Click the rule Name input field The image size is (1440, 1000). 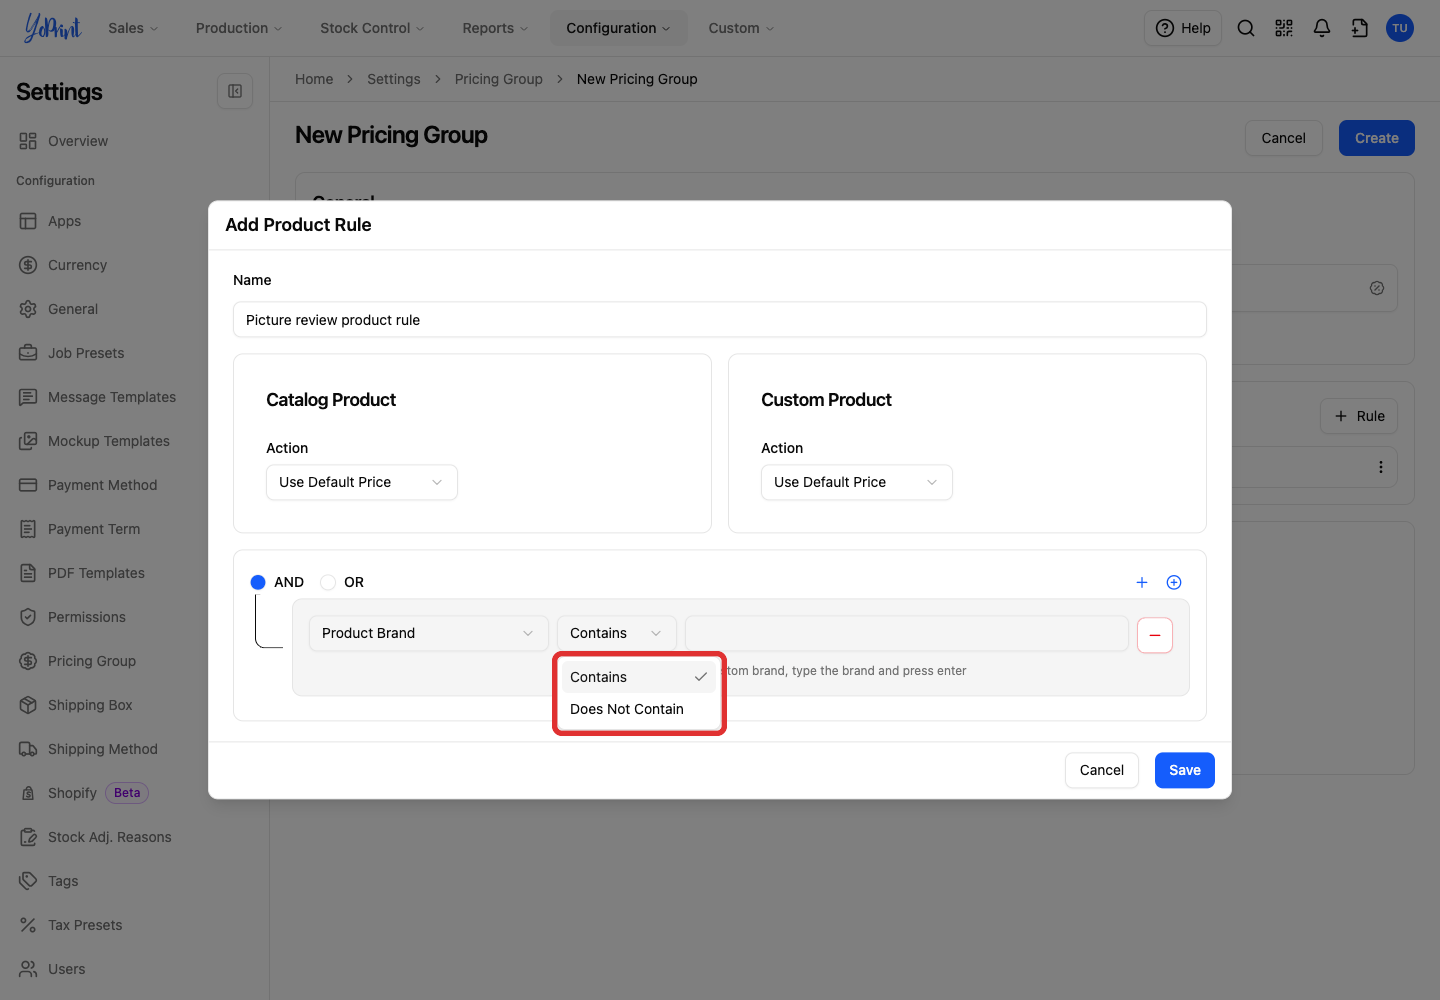(720, 320)
